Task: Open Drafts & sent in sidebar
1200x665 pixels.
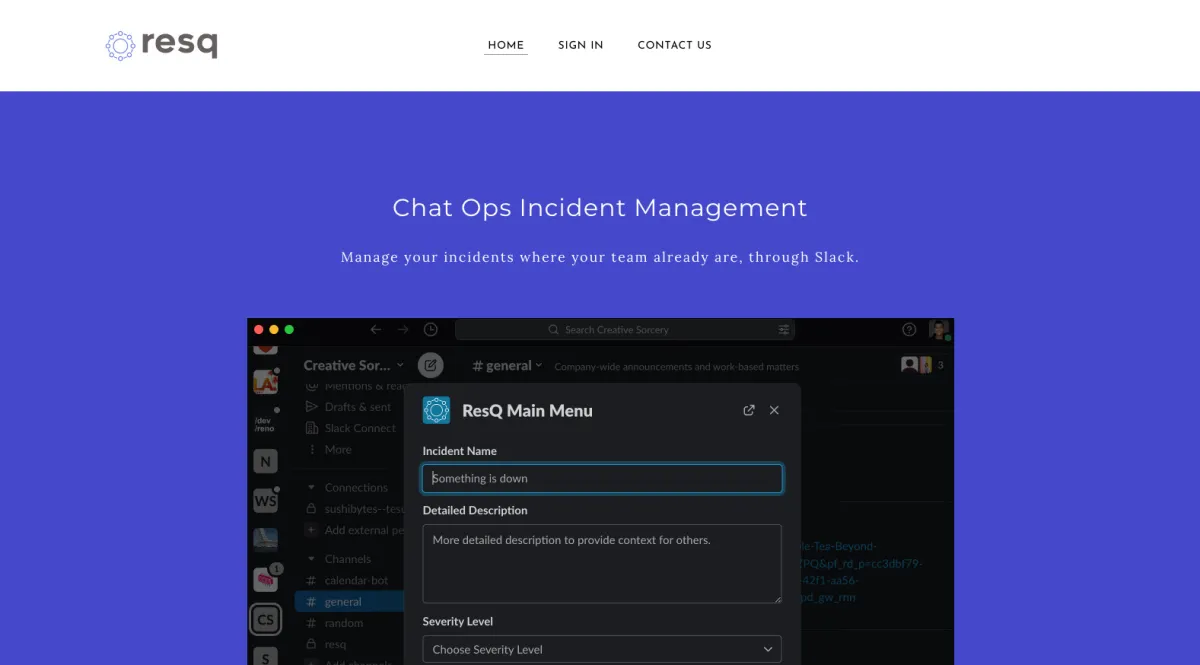Action: coord(349,407)
